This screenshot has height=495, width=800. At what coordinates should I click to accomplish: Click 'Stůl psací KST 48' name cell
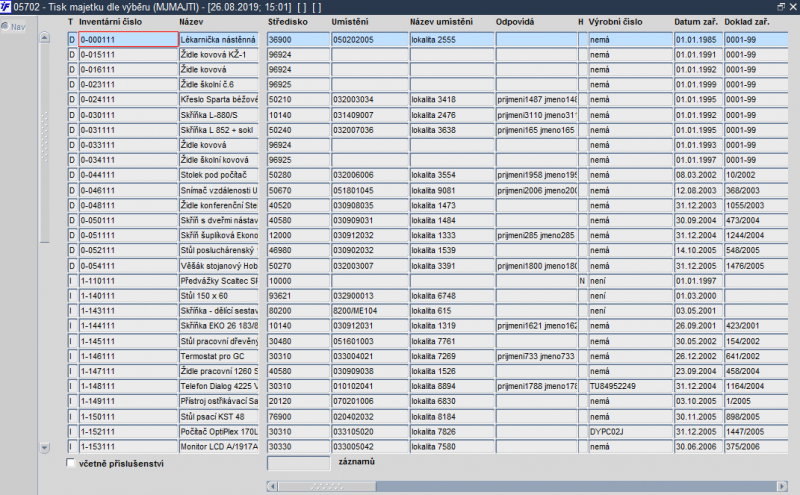(x=219, y=416)
